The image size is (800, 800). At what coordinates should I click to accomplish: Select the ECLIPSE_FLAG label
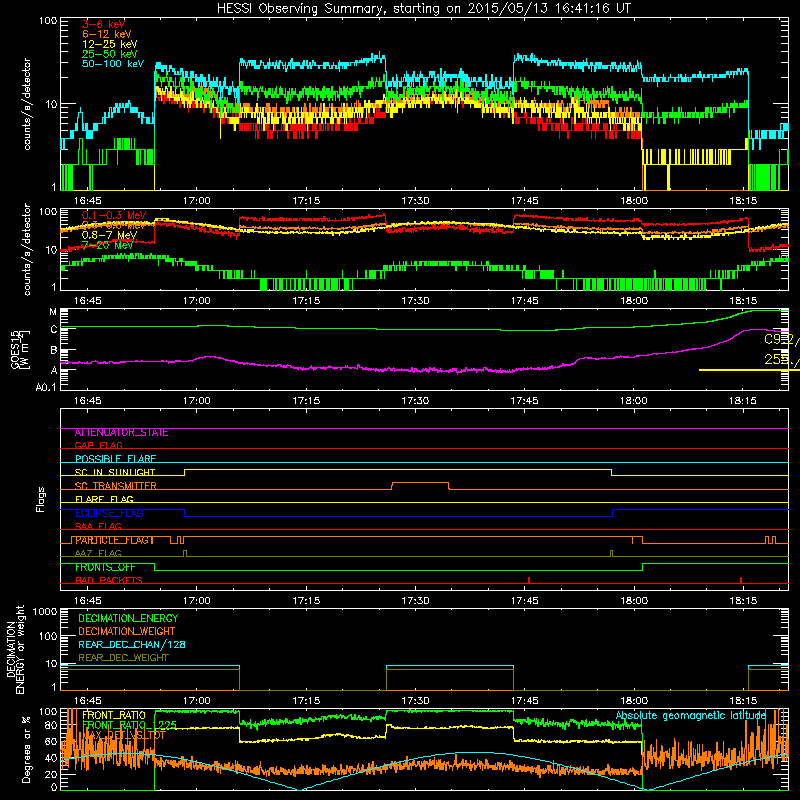[109, 513]
